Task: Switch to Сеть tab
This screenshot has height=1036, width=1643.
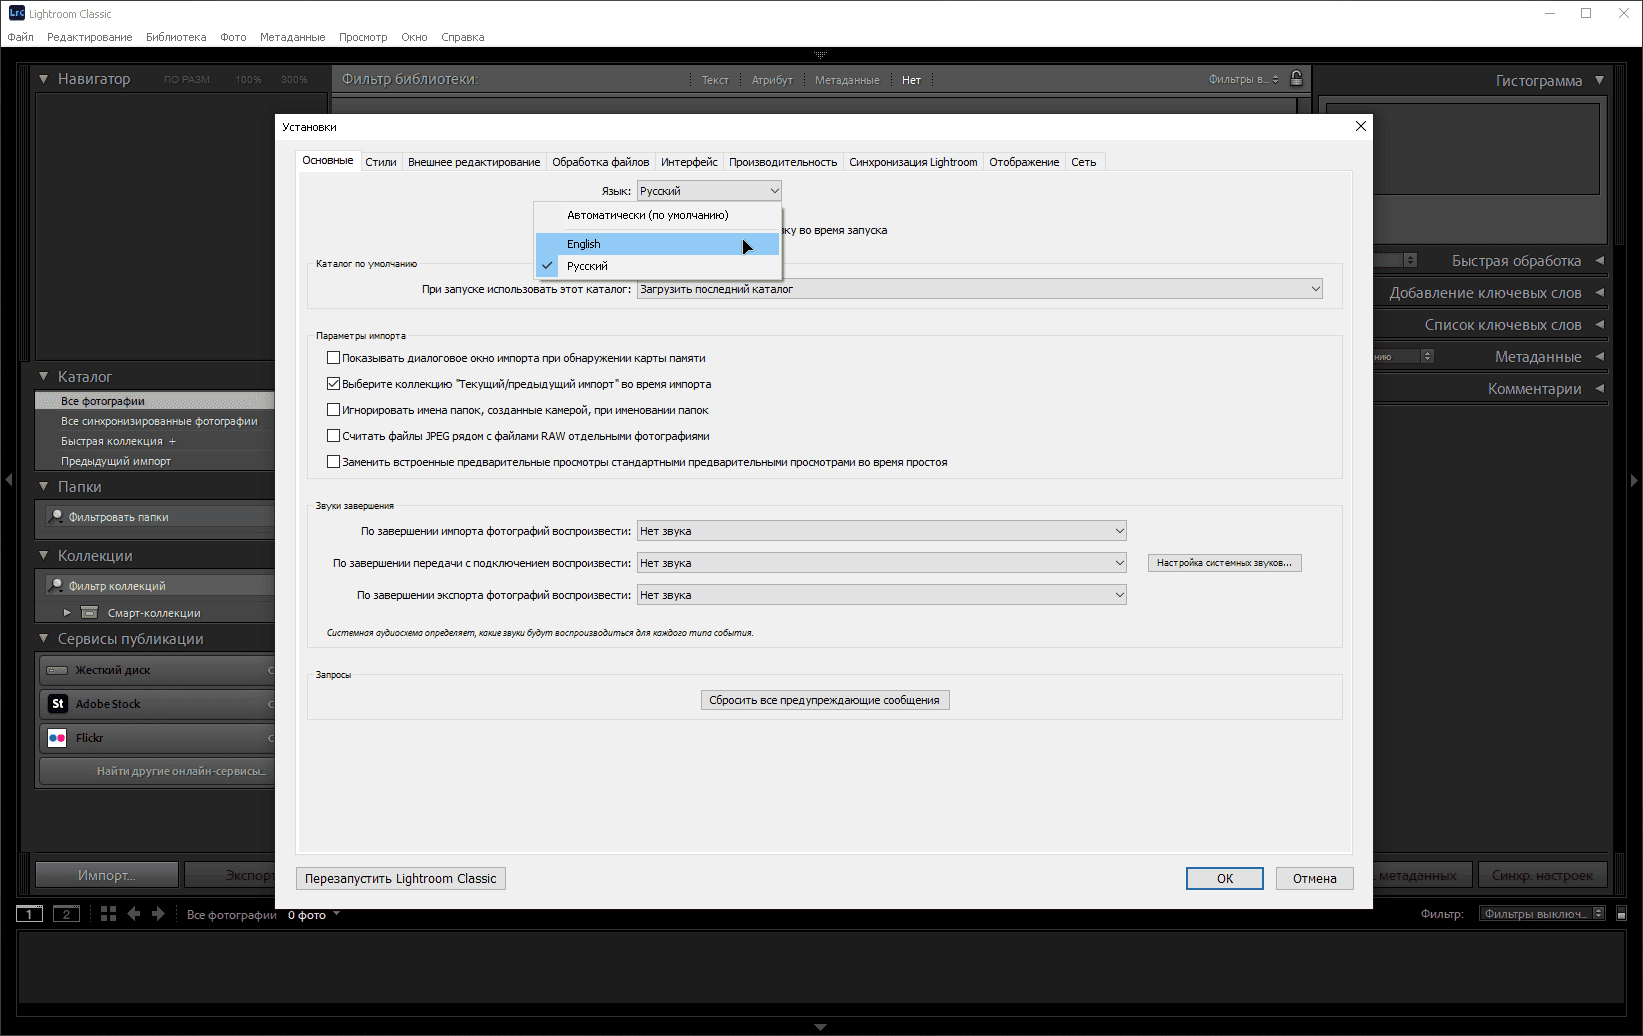Action: click(x=1084, y=162)
